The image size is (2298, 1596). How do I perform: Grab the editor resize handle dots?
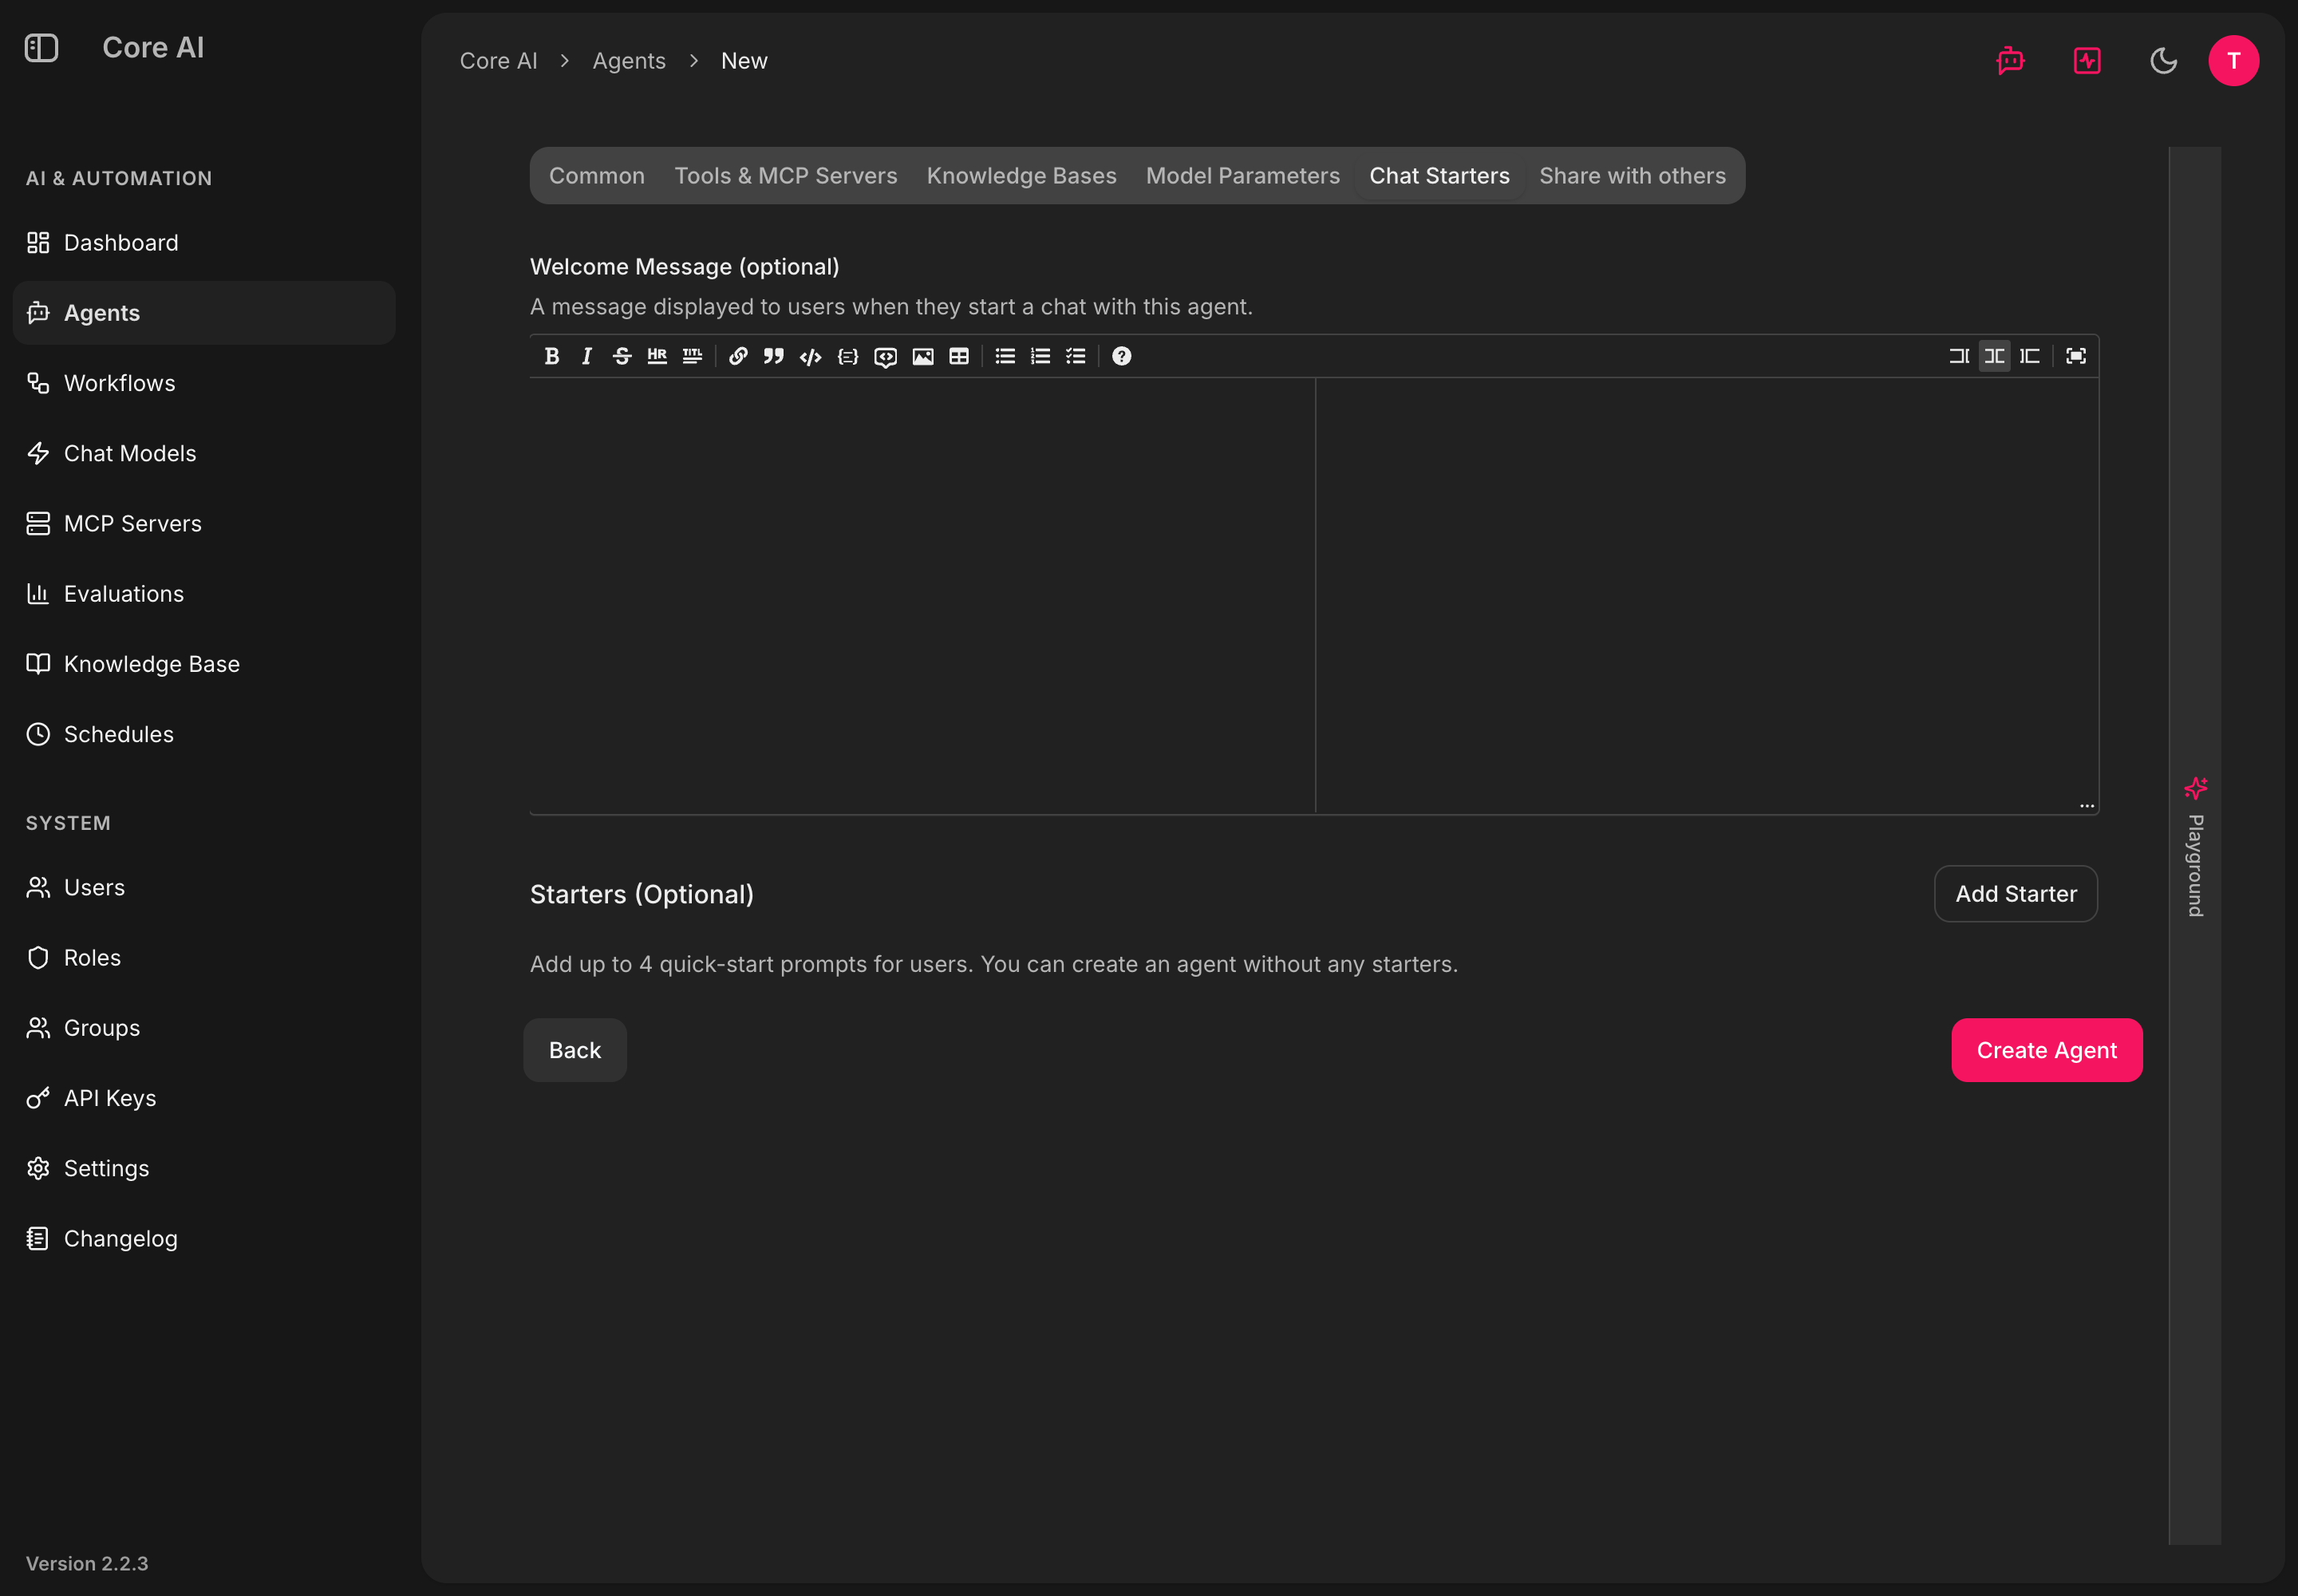tap(2086, 805)
